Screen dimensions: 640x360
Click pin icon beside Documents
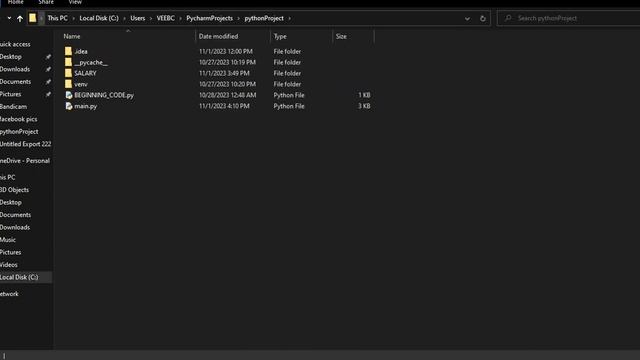click(x=48, y=82)
